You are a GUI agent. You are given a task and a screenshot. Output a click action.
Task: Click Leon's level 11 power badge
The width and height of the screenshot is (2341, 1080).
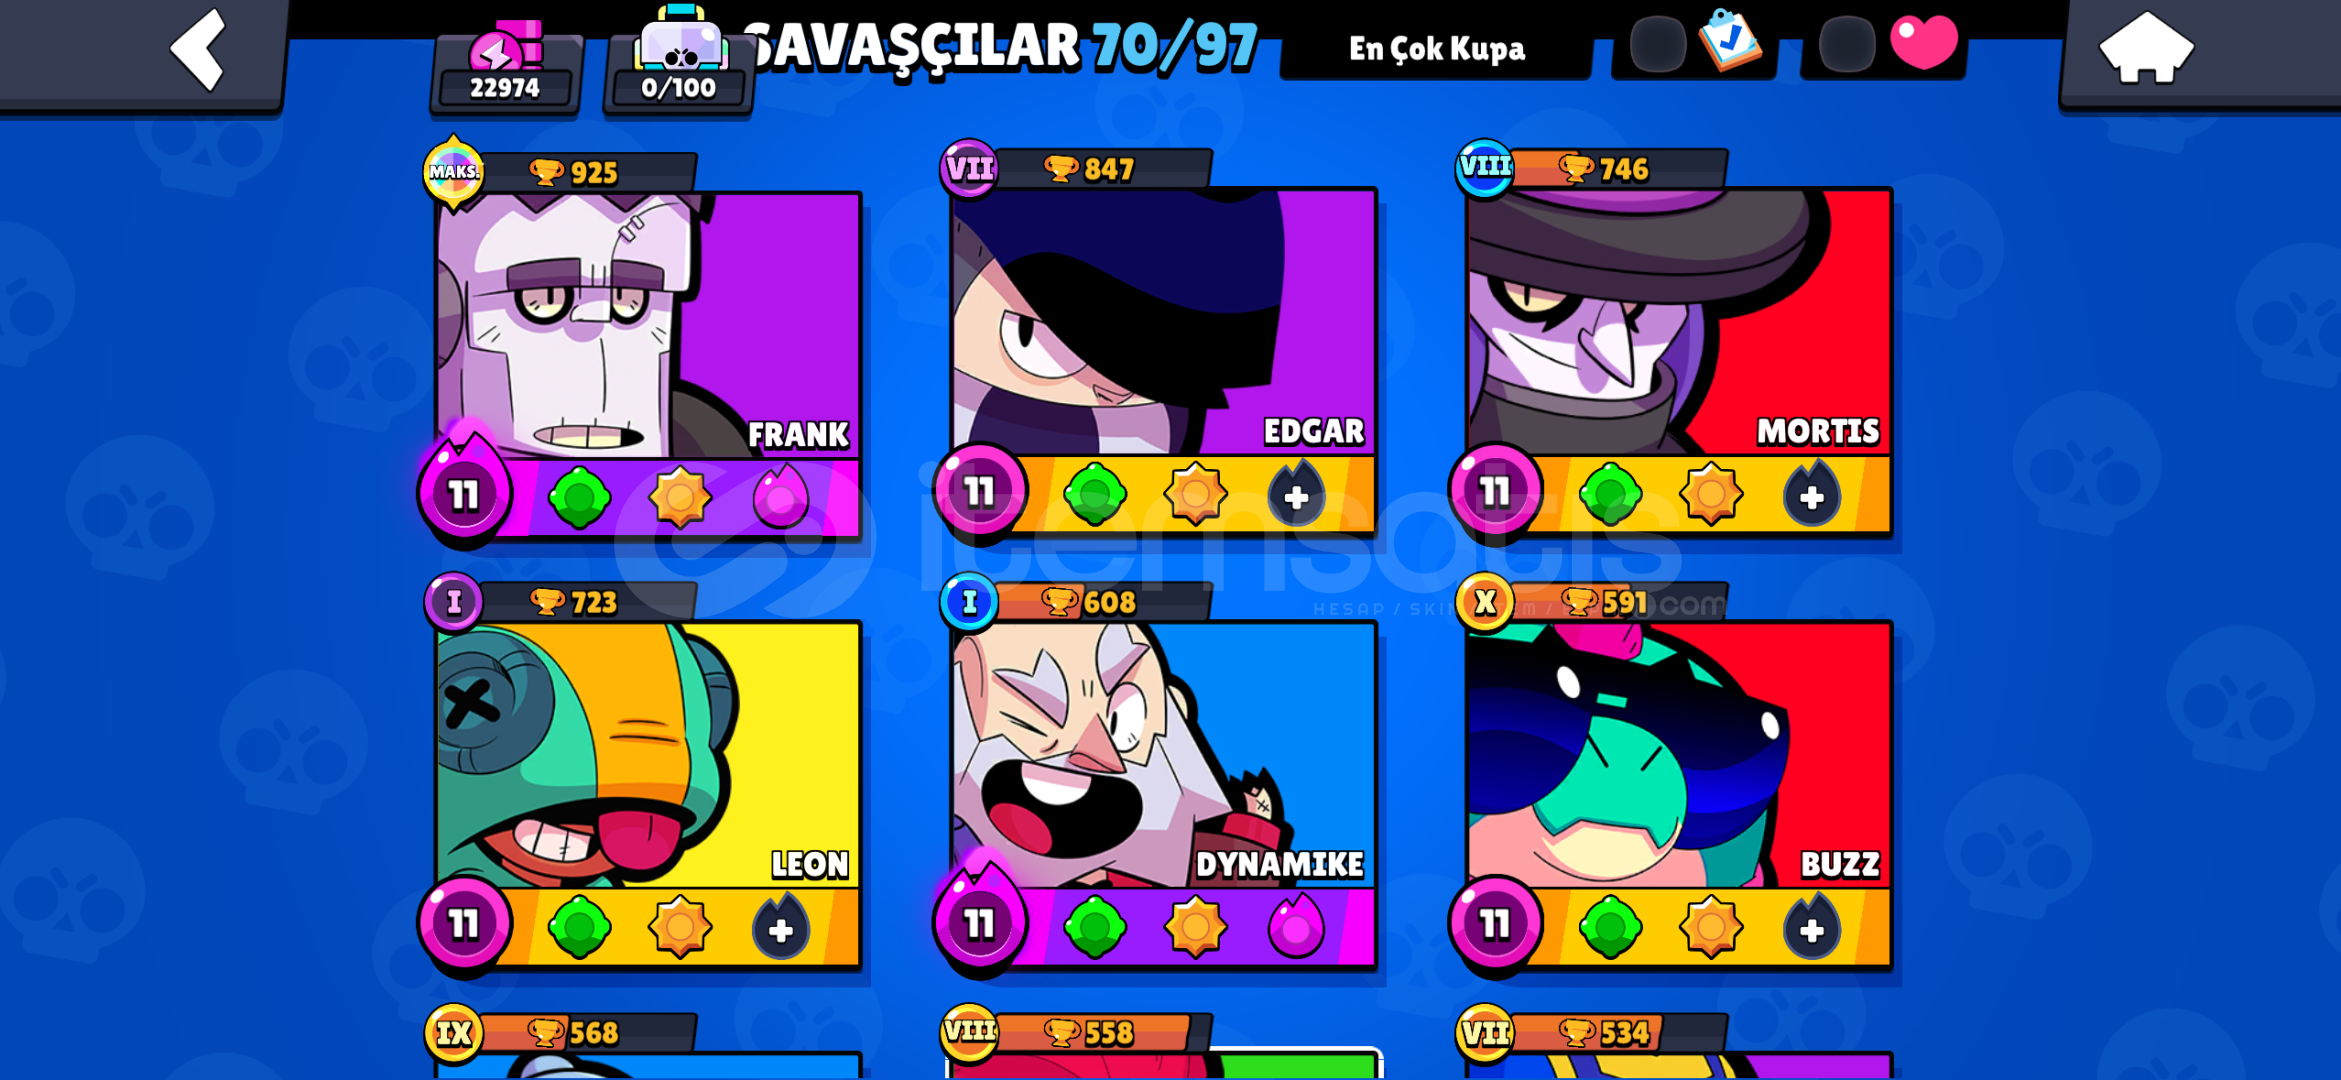[464, 924]
